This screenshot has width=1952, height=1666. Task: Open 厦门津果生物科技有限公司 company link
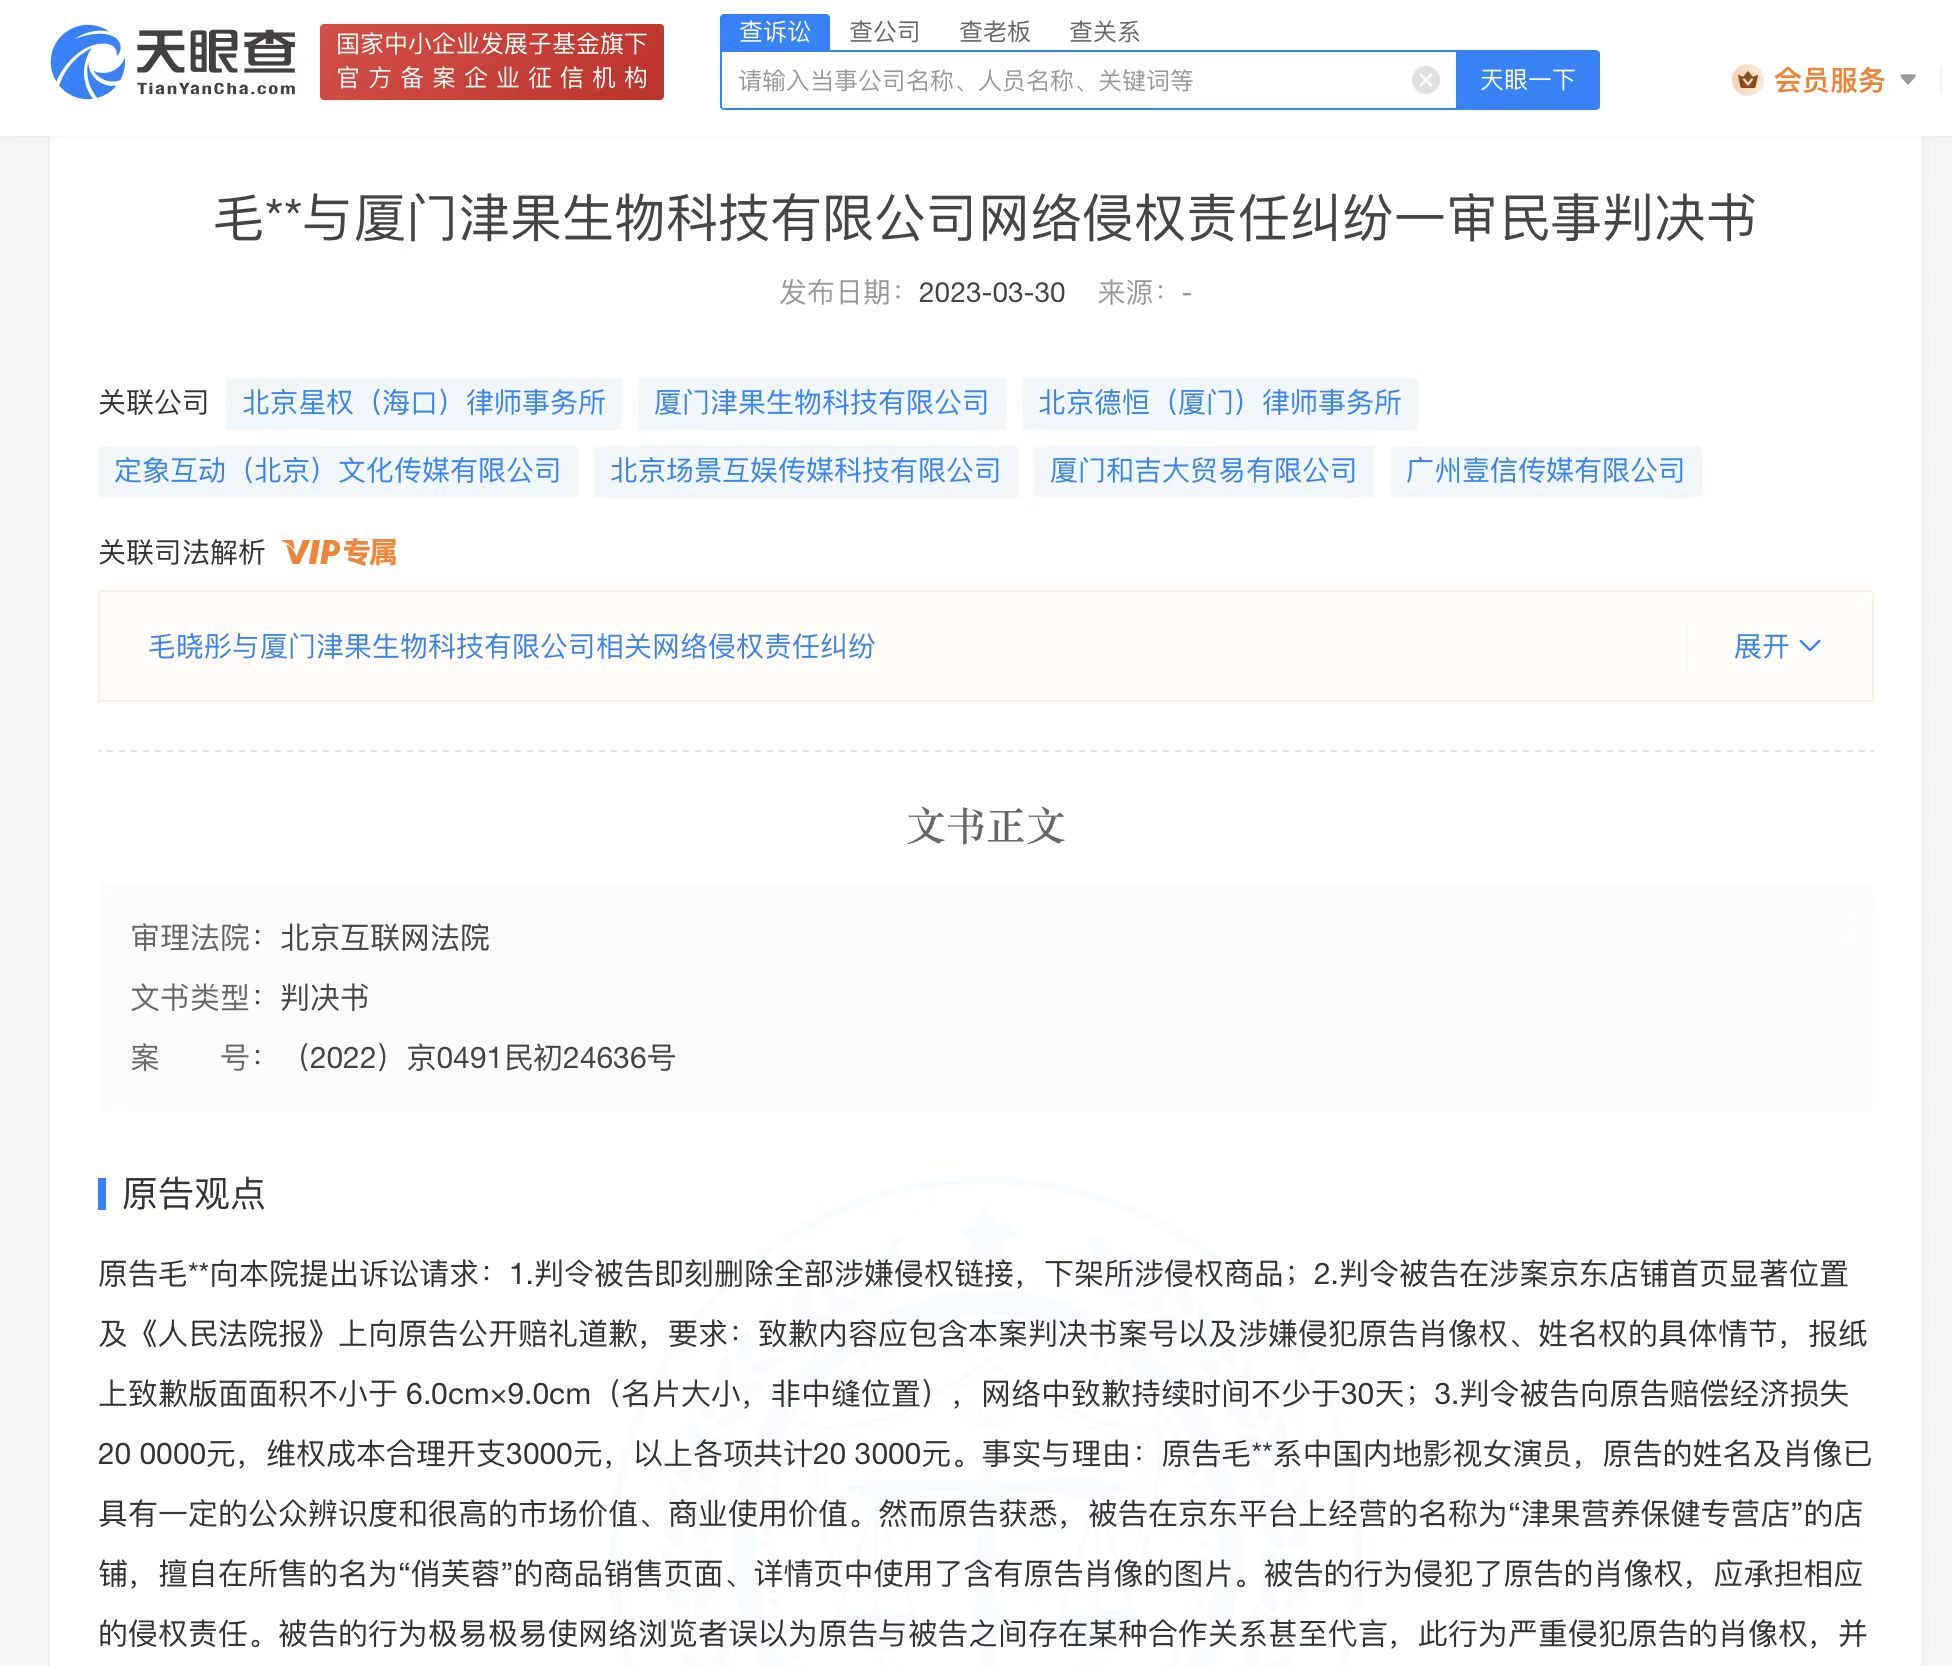[x=822, y=403]
